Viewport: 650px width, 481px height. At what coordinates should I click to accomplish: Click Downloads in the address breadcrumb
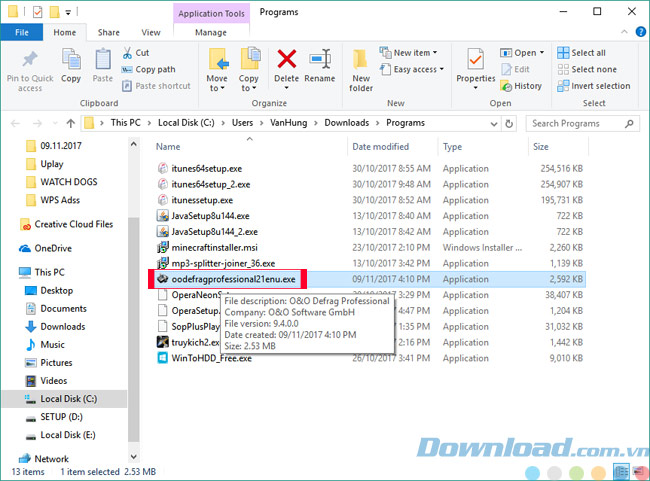(347, 123)
